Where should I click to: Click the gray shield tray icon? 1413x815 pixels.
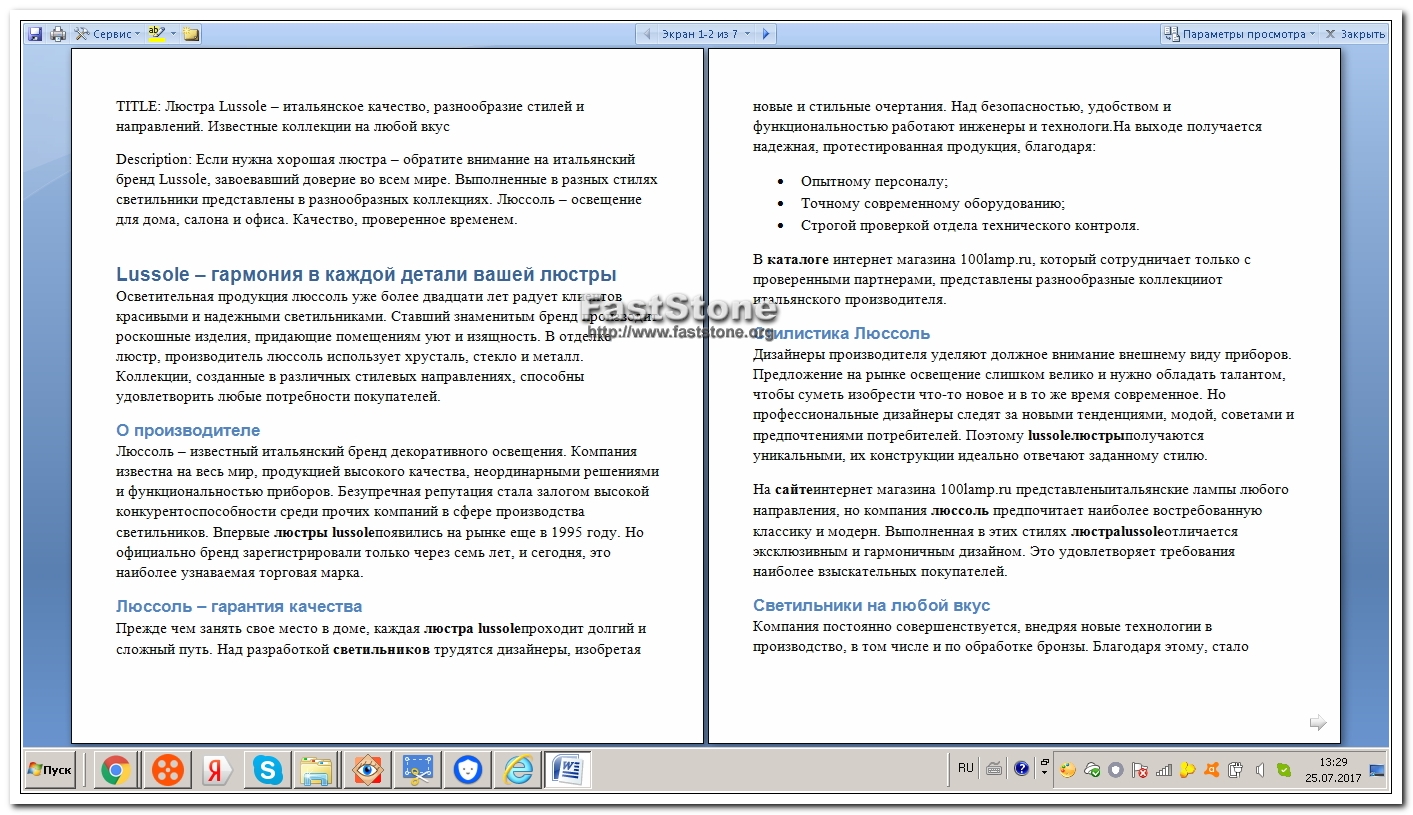[1116, 770]
